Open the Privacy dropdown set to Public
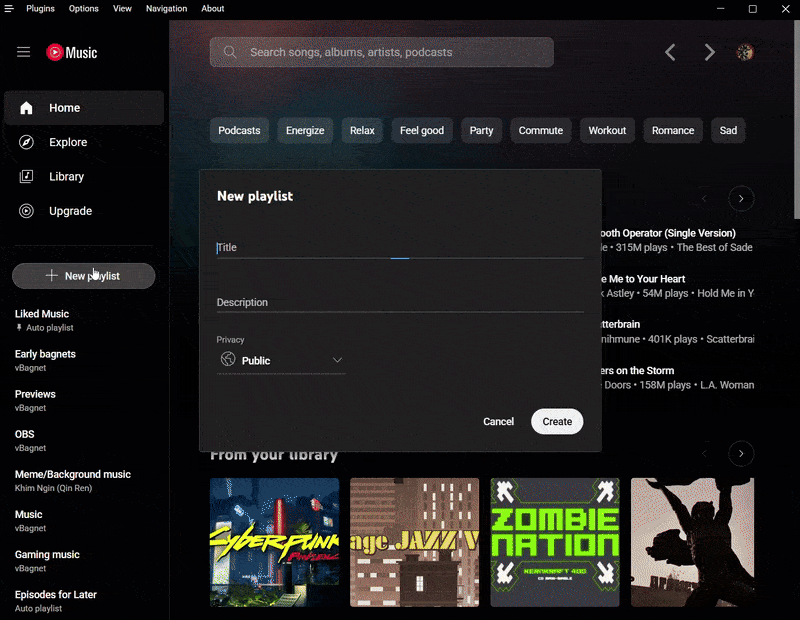The image size is (800, 620). (x=281, y=360)
